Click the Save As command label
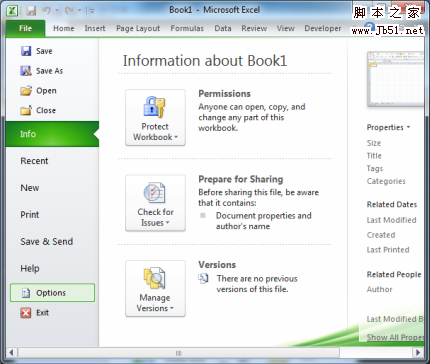 (49, 71)
